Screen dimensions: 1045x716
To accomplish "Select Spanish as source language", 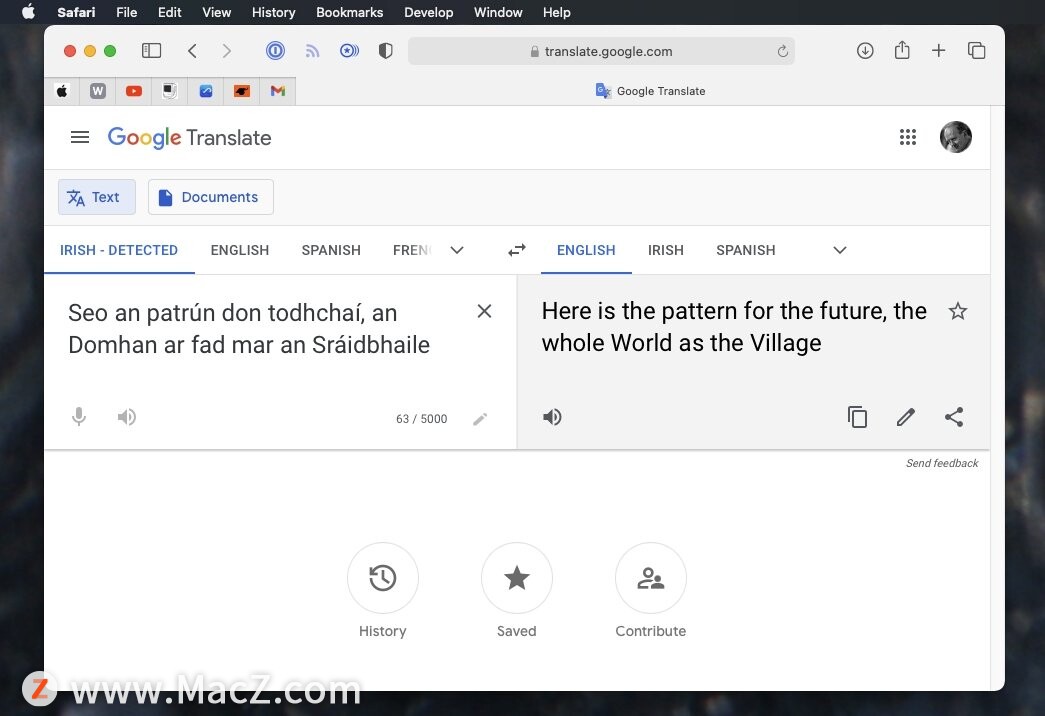I will coord(331,250).
